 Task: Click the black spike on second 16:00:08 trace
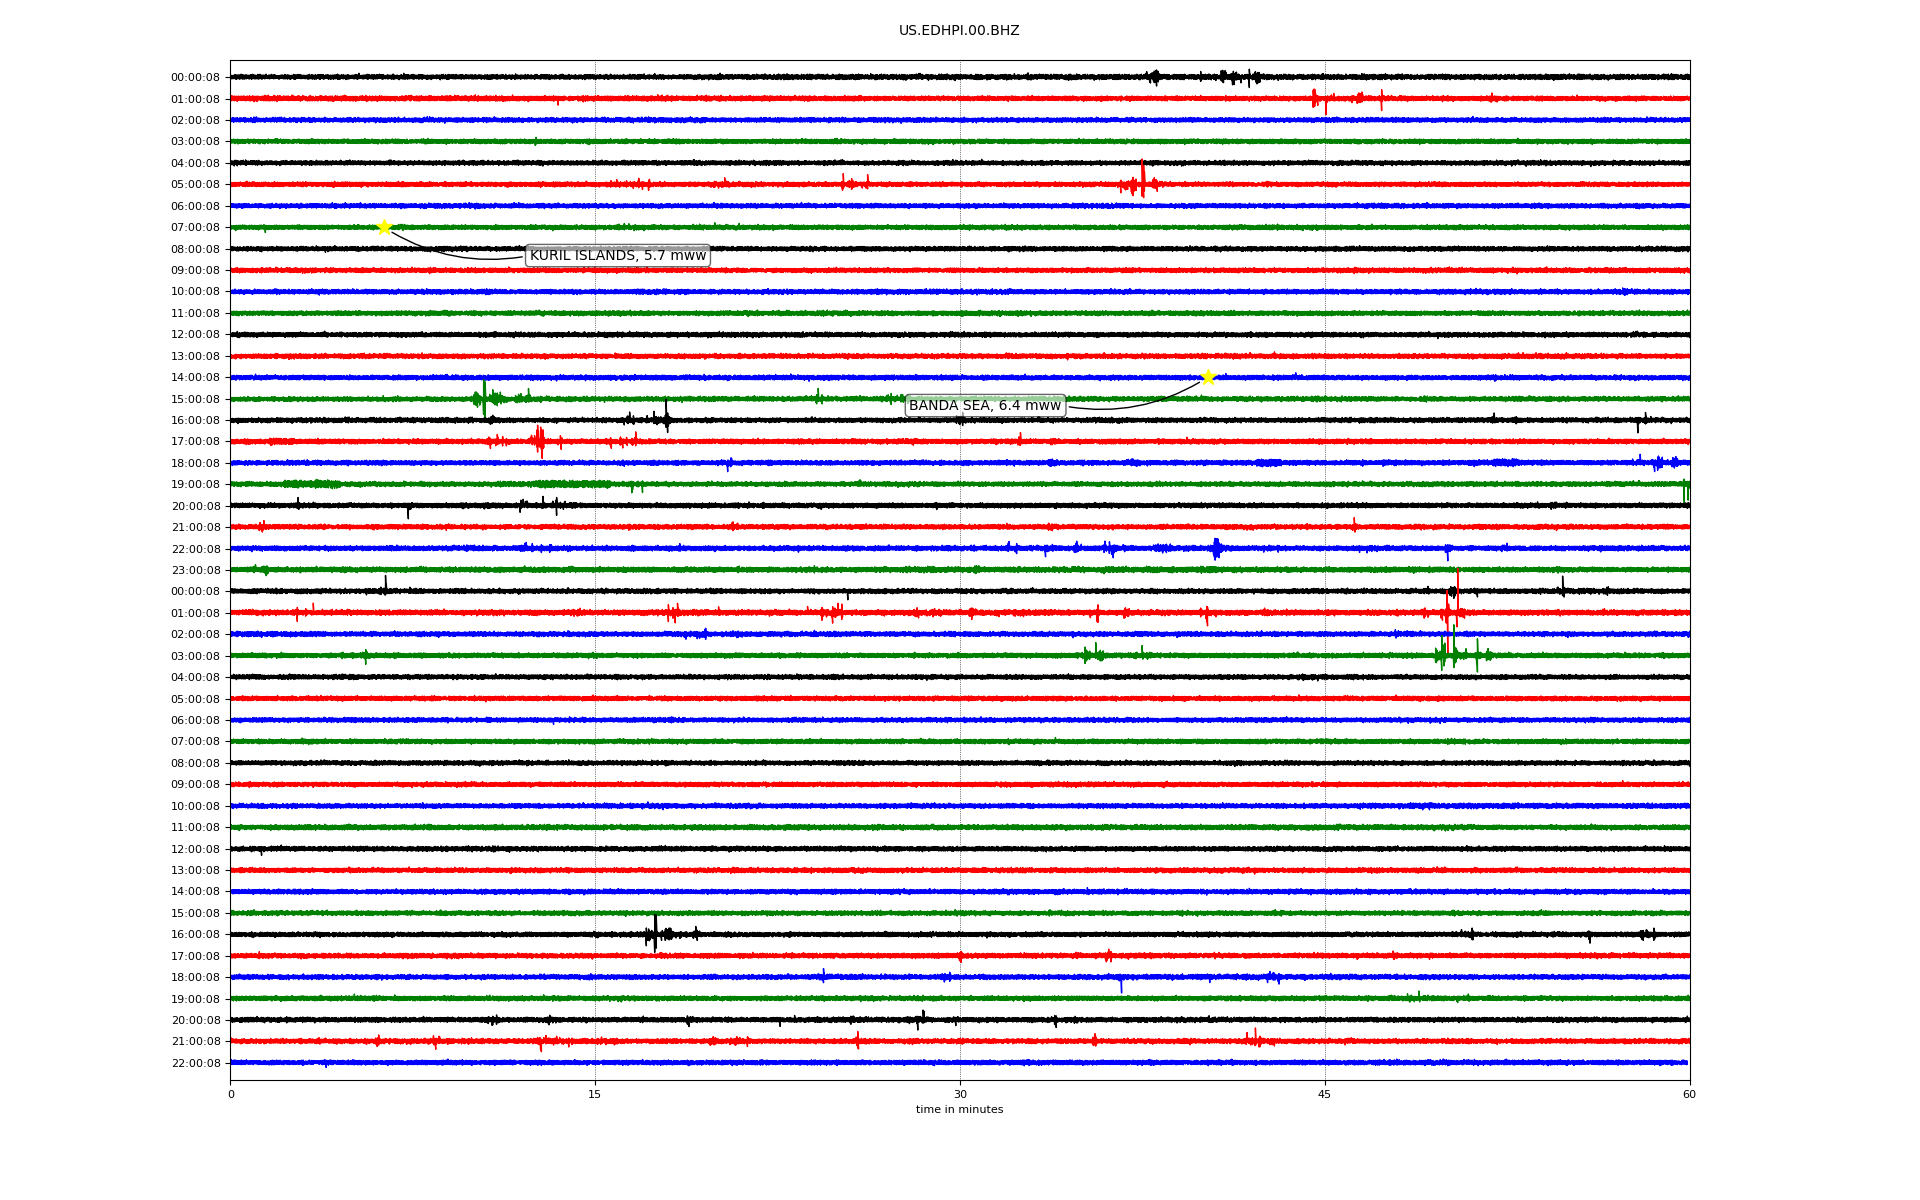point(655,932)
